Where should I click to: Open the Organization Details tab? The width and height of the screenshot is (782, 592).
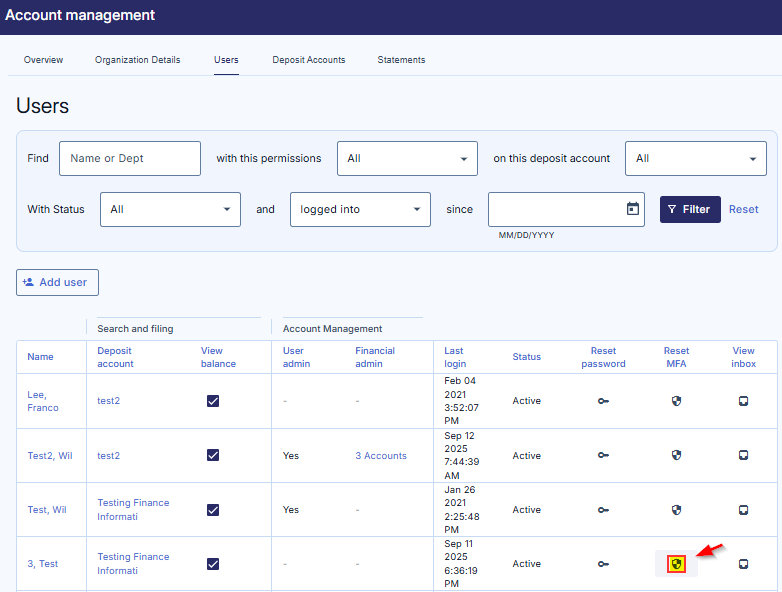[x=138, y=60]
